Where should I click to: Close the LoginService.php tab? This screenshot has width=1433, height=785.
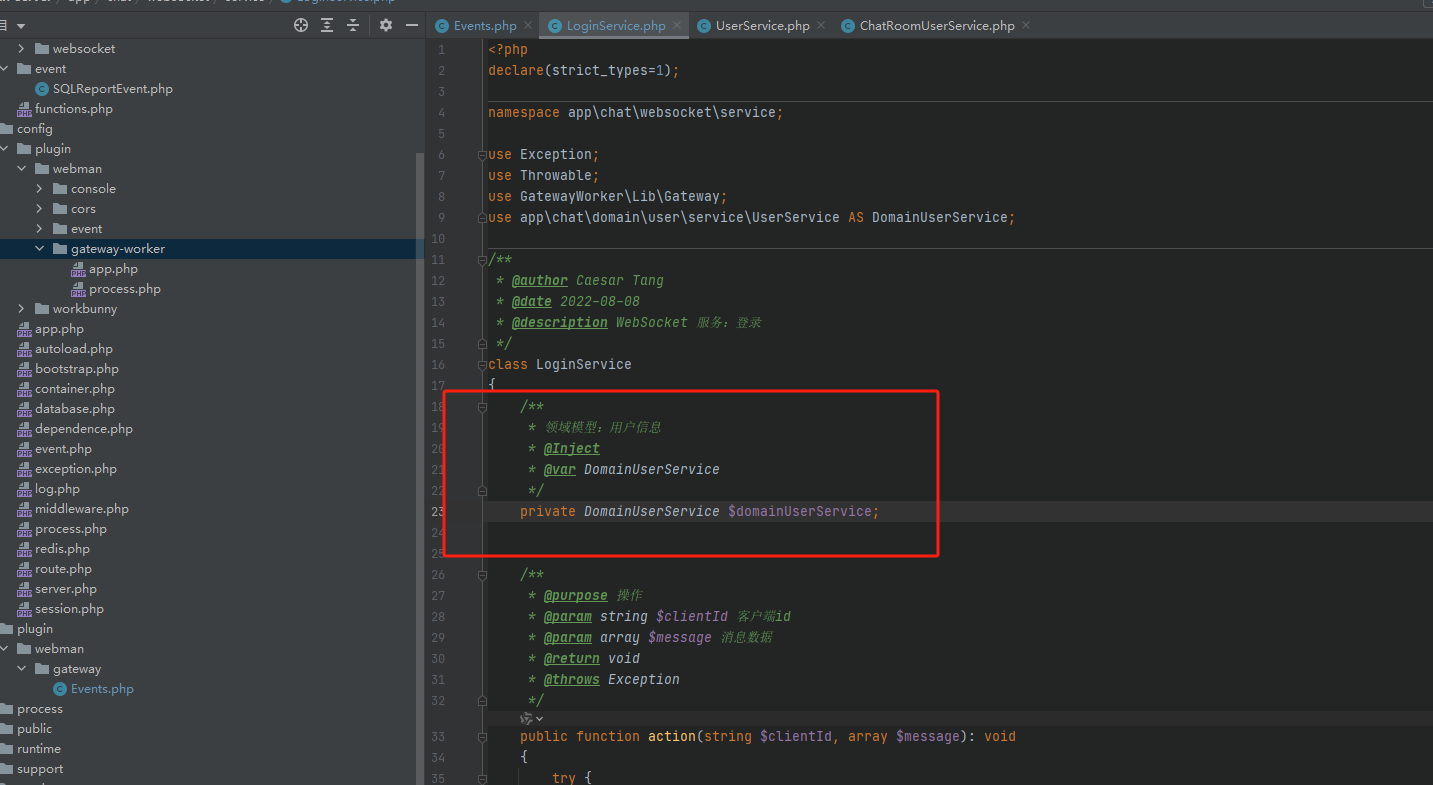677,26
